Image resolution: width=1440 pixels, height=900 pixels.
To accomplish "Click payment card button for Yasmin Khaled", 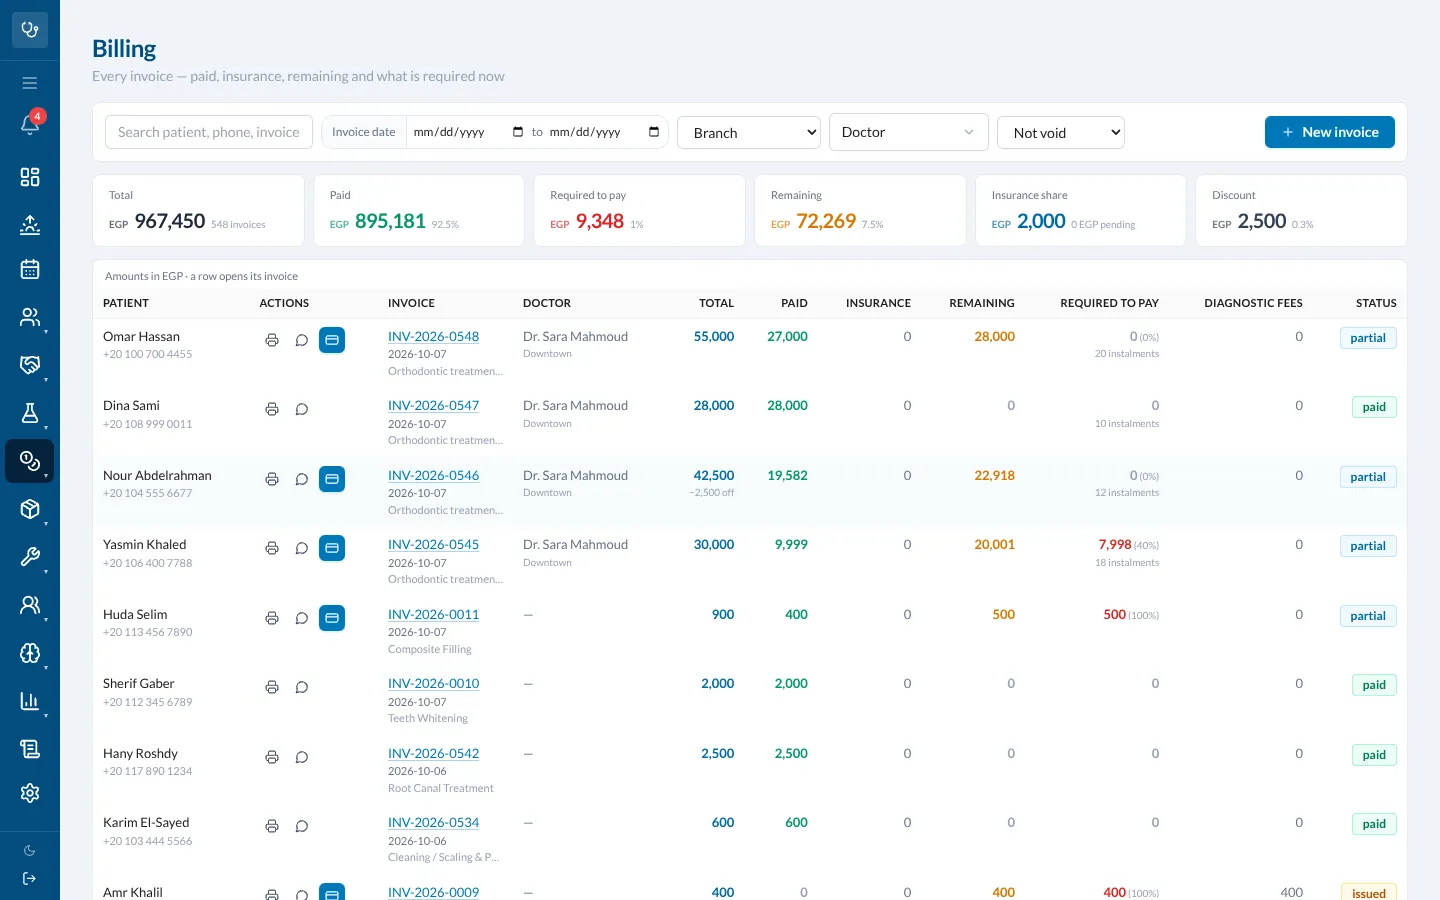I will point(332,548).
